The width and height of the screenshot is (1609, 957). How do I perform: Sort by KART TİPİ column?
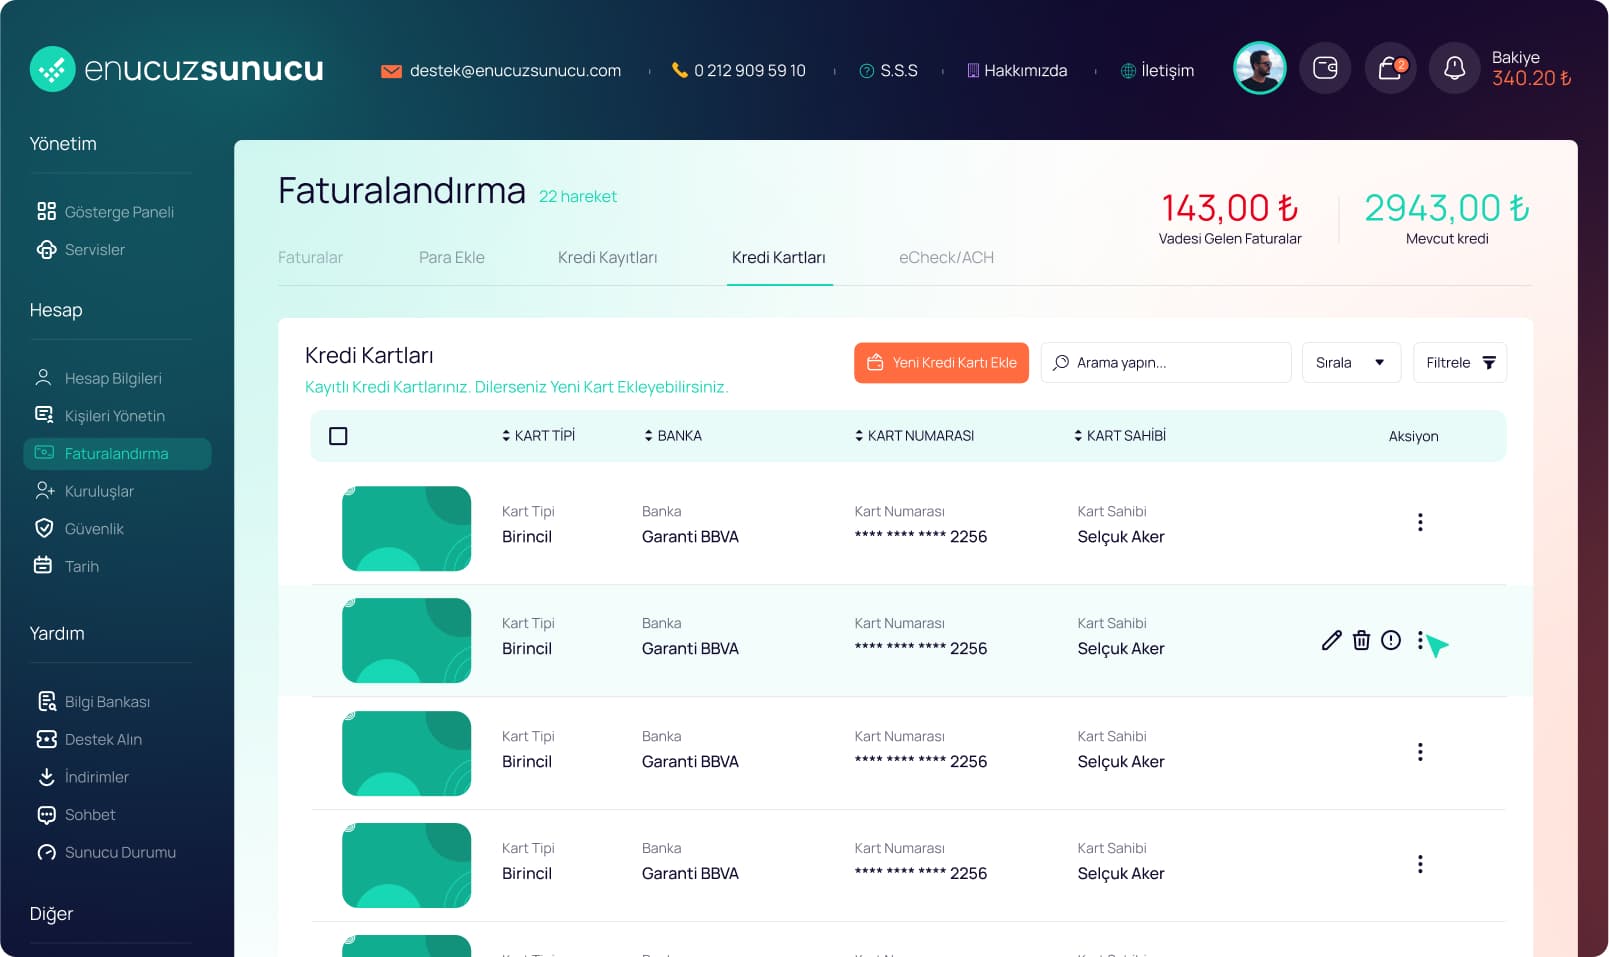point(538,435)
